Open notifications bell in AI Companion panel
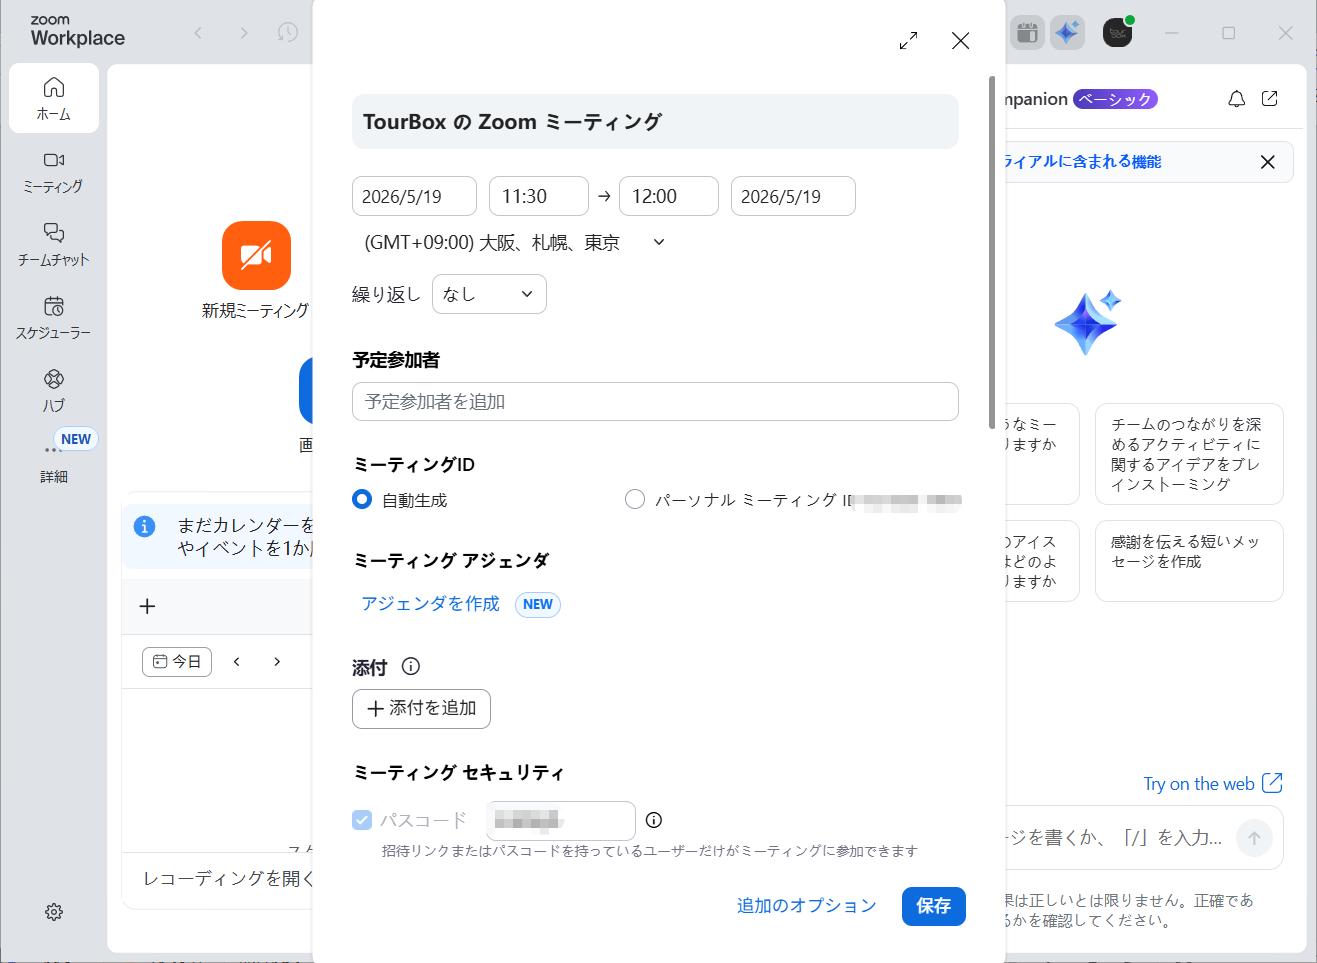This screenshot has height=963, width=1317. [x=1237, y=99]
